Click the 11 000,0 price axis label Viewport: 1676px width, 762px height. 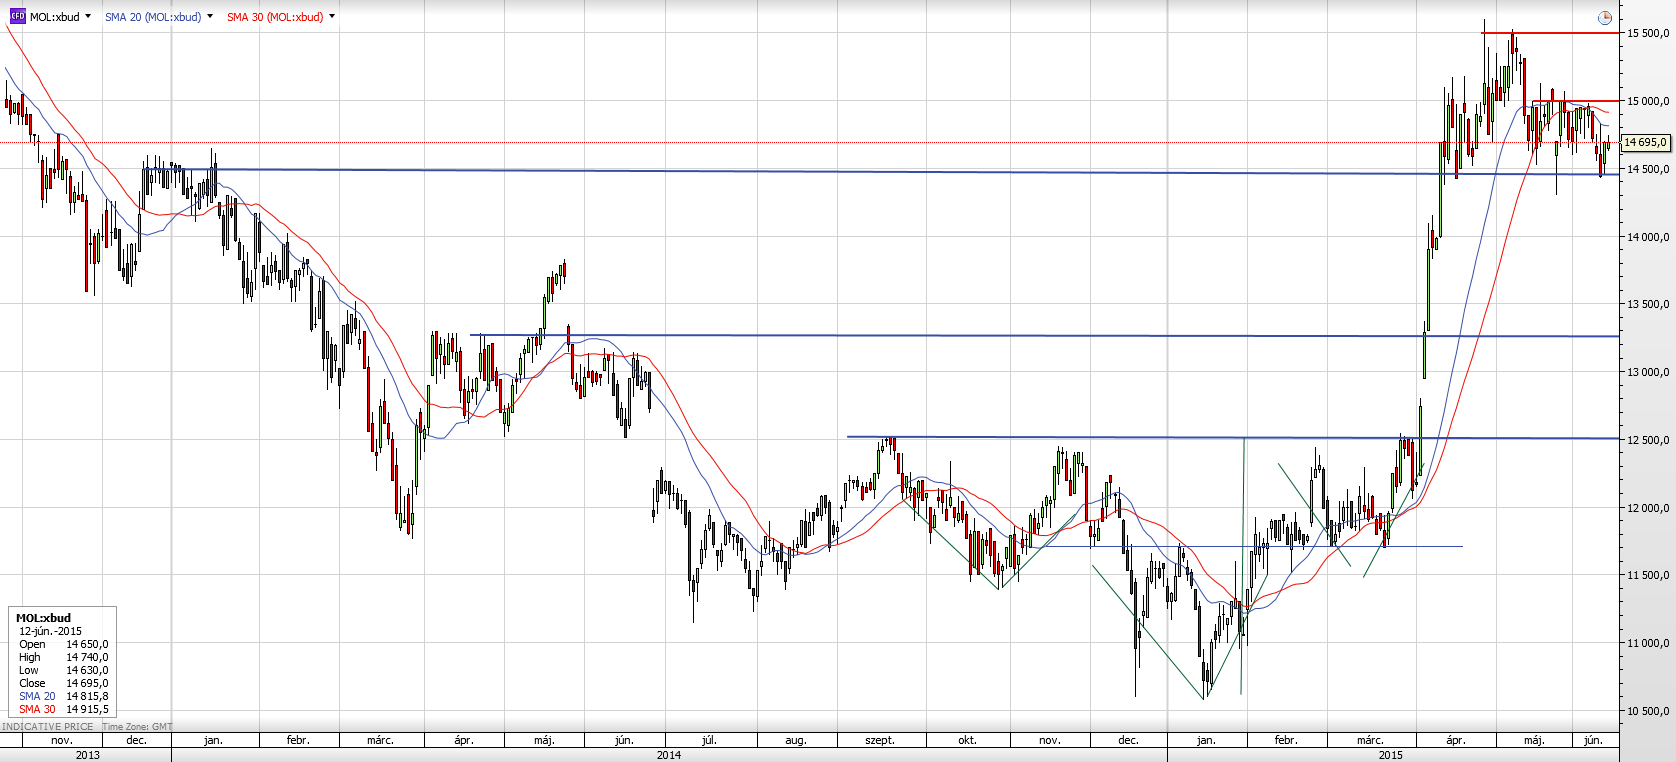point(1648,643)
